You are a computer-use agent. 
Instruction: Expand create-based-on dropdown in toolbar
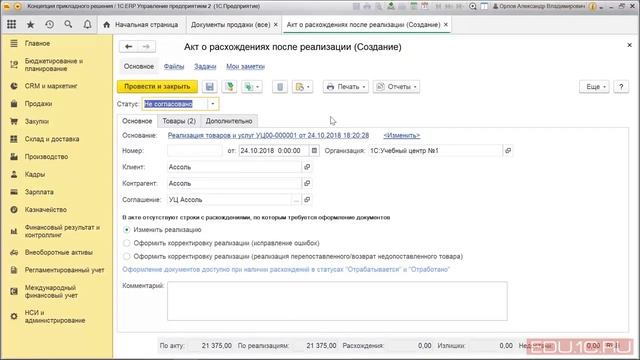(252, 87)
